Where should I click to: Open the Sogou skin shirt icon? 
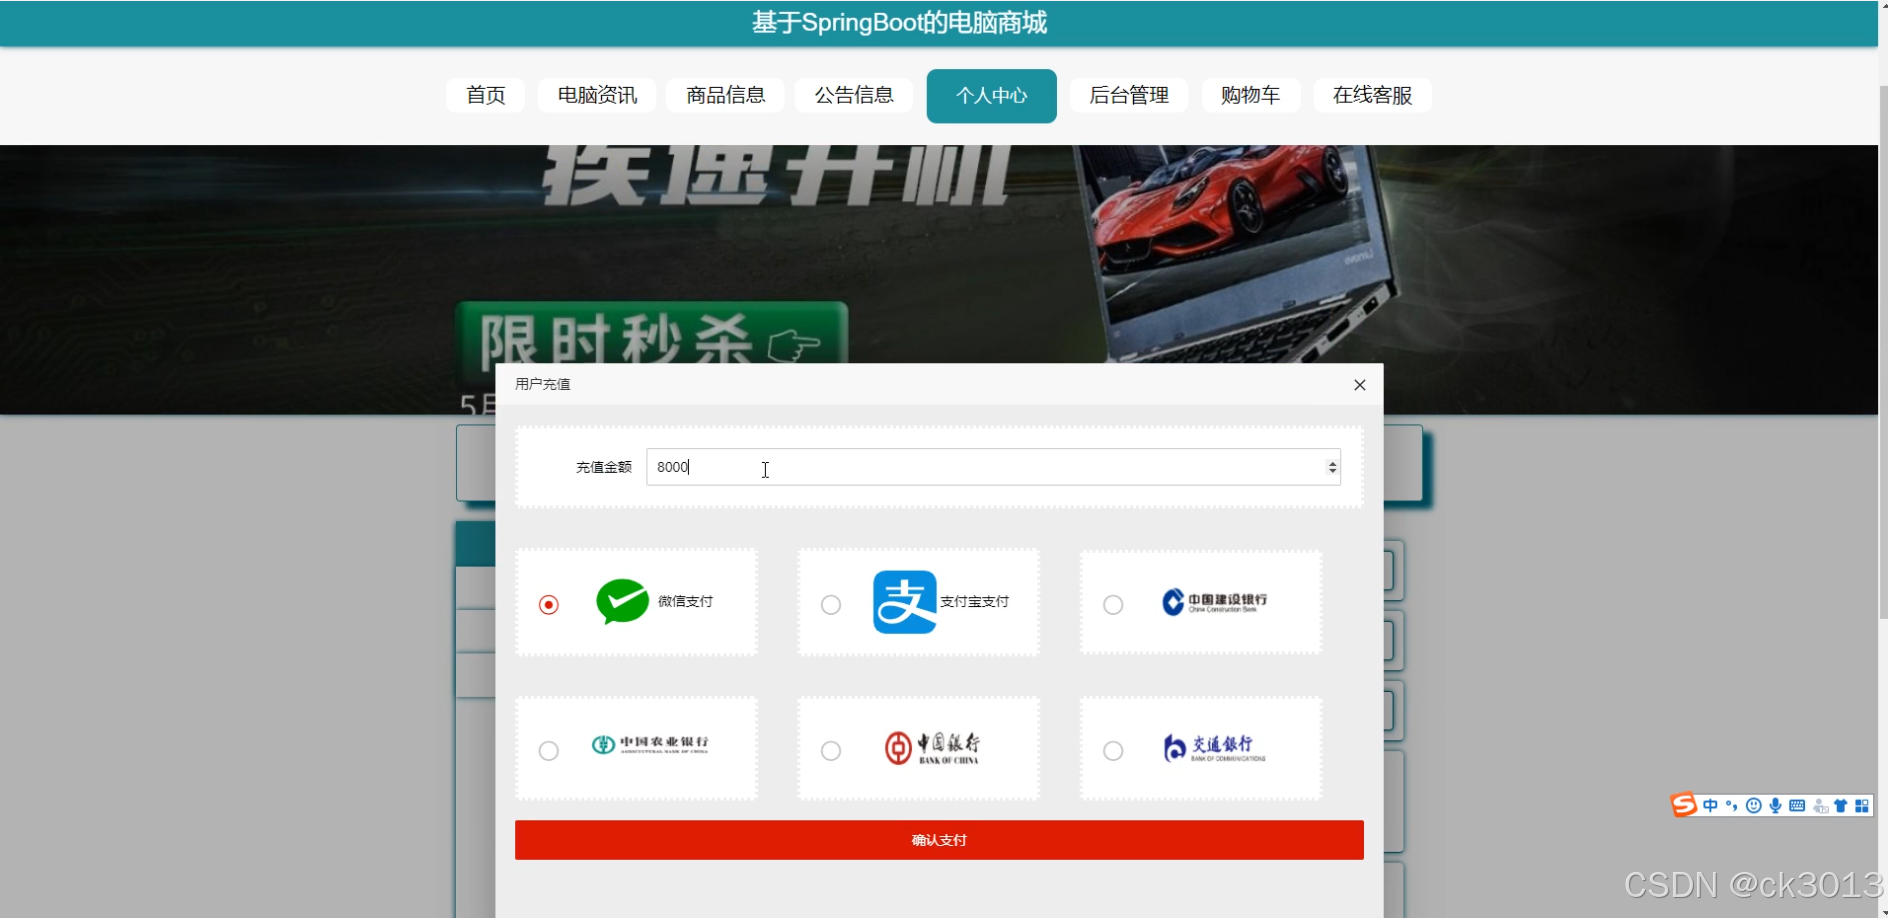click(1840, 805)
